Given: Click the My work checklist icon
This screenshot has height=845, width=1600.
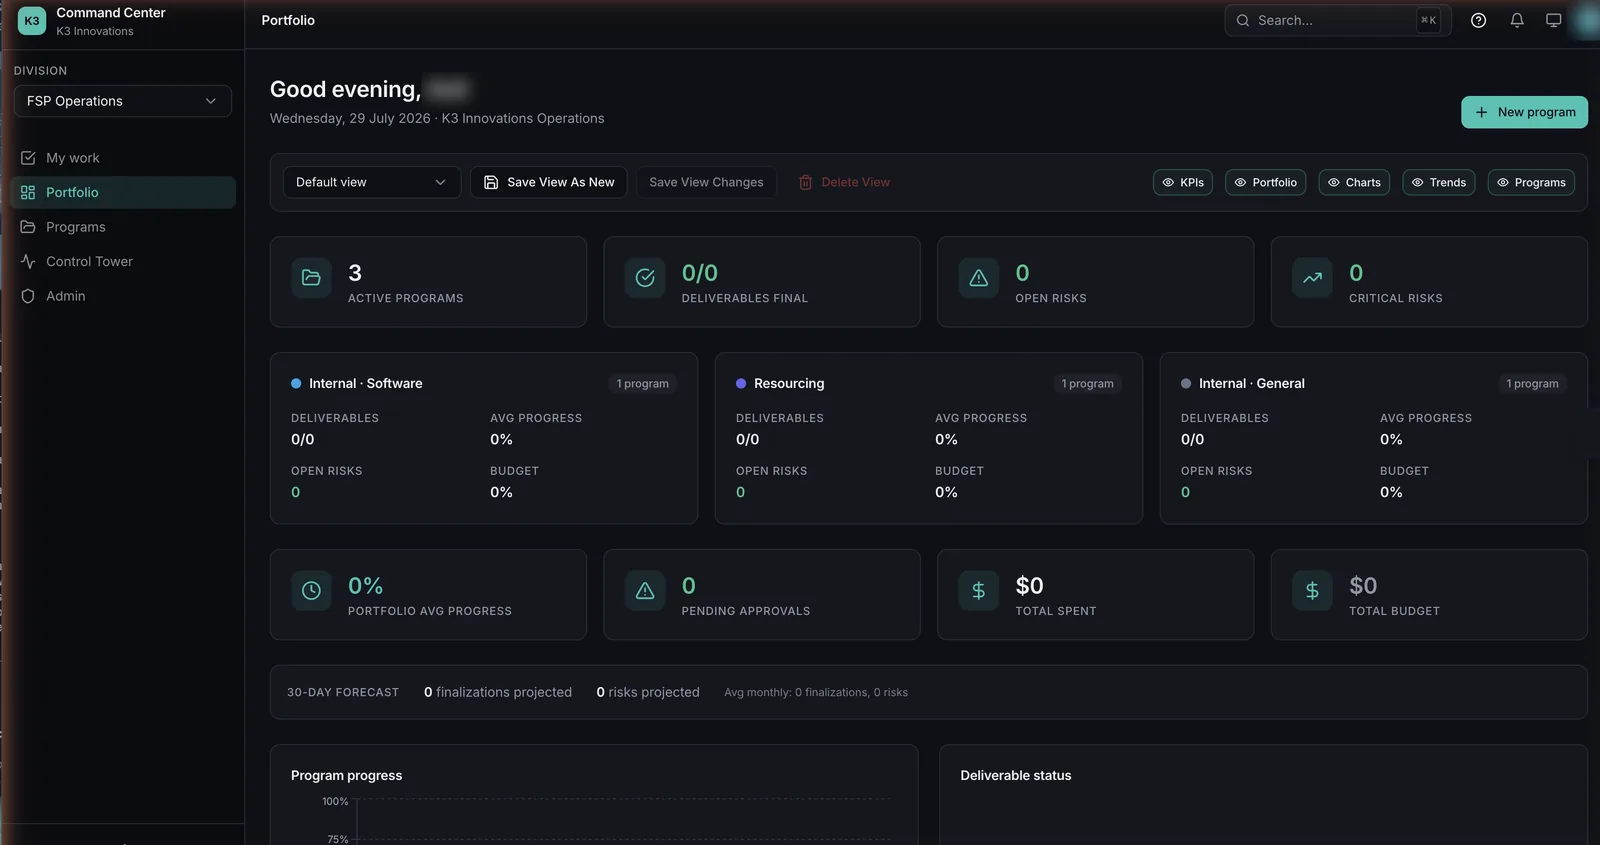Looking at the screenshot, I should click(28, 158).
